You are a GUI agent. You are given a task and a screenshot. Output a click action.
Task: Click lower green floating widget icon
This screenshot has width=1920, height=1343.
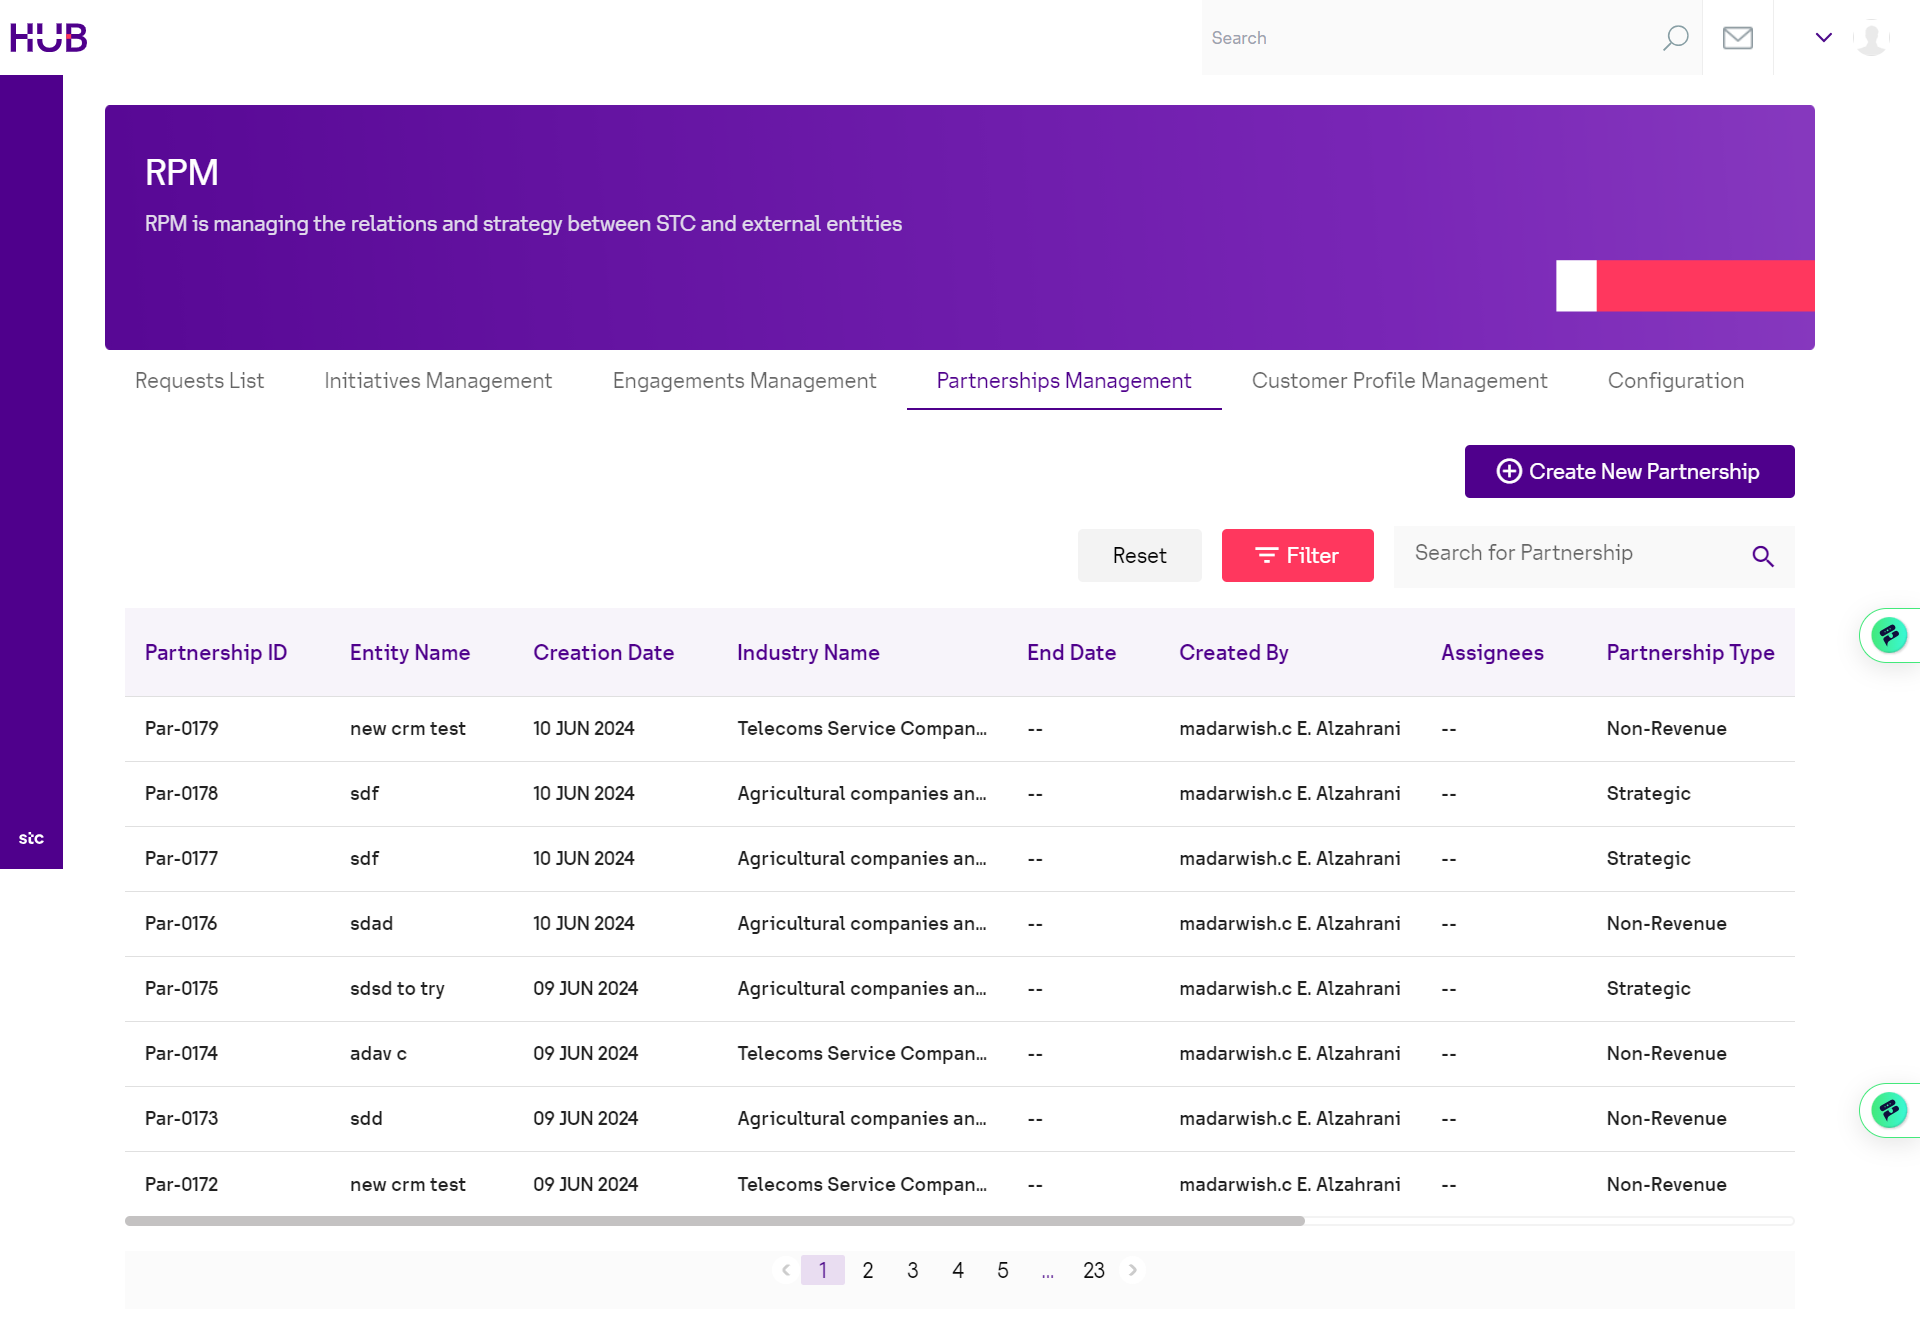pos(1888,1110)
